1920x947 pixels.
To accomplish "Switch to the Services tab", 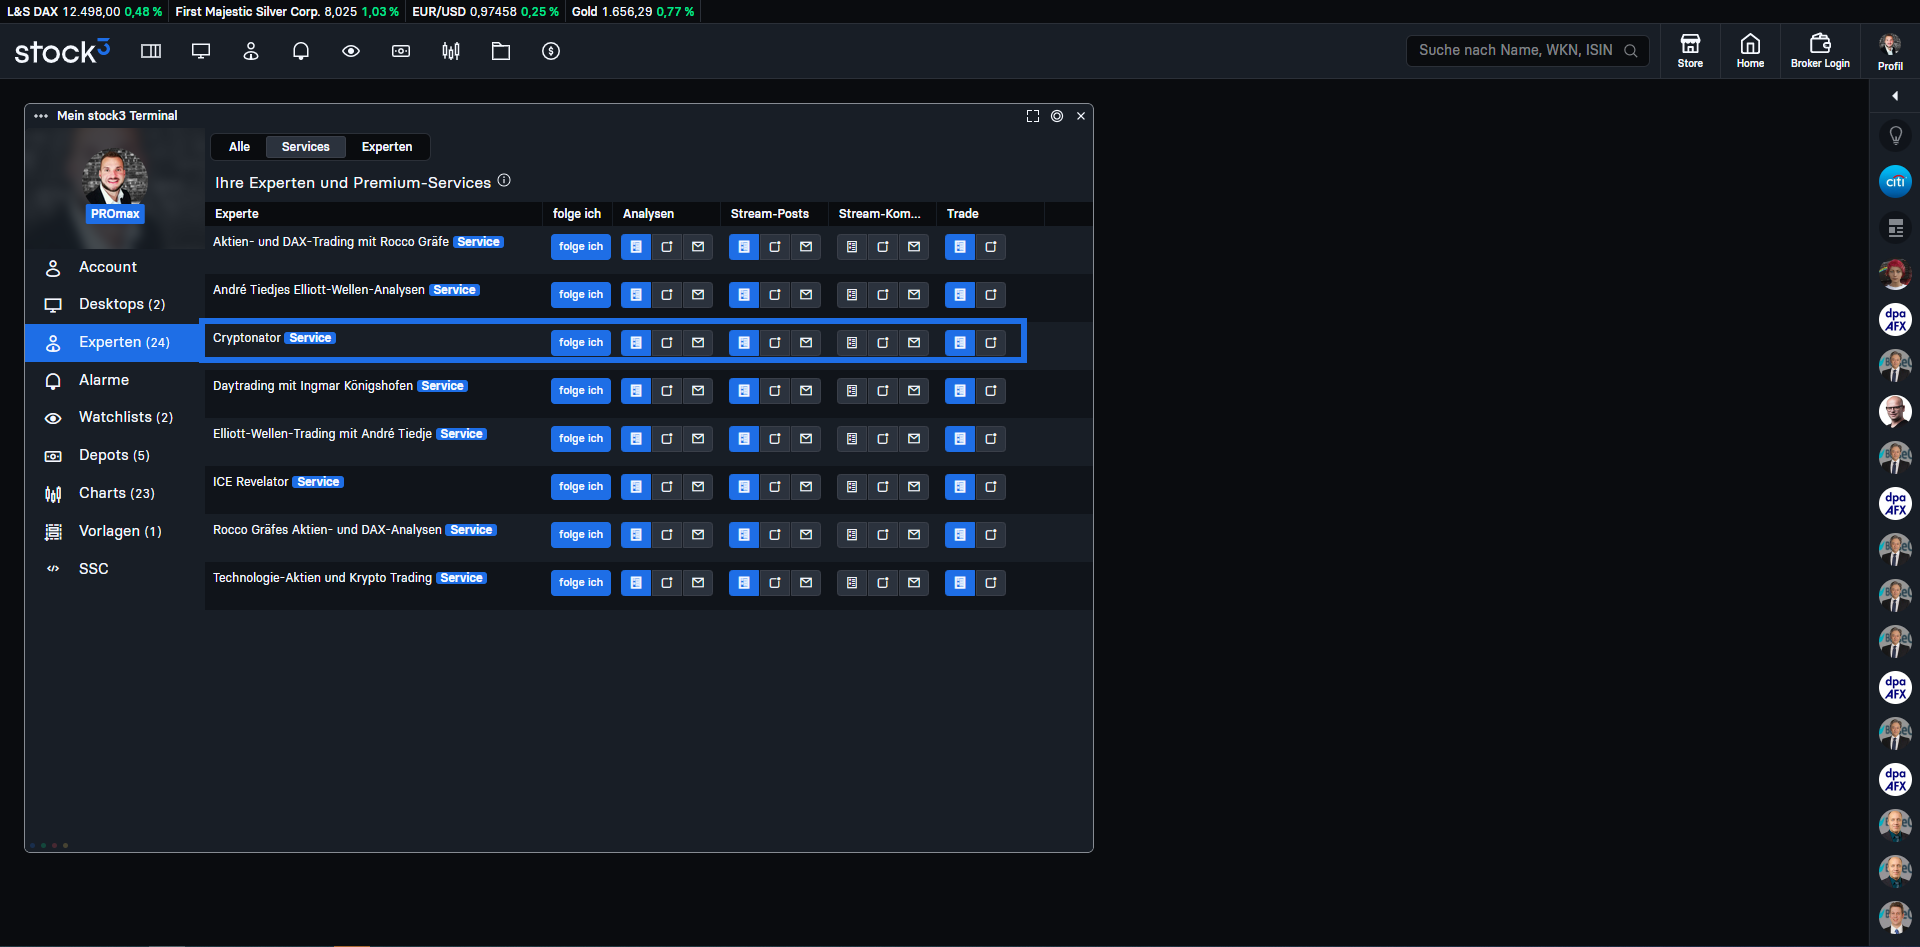I will click(305, 147).
